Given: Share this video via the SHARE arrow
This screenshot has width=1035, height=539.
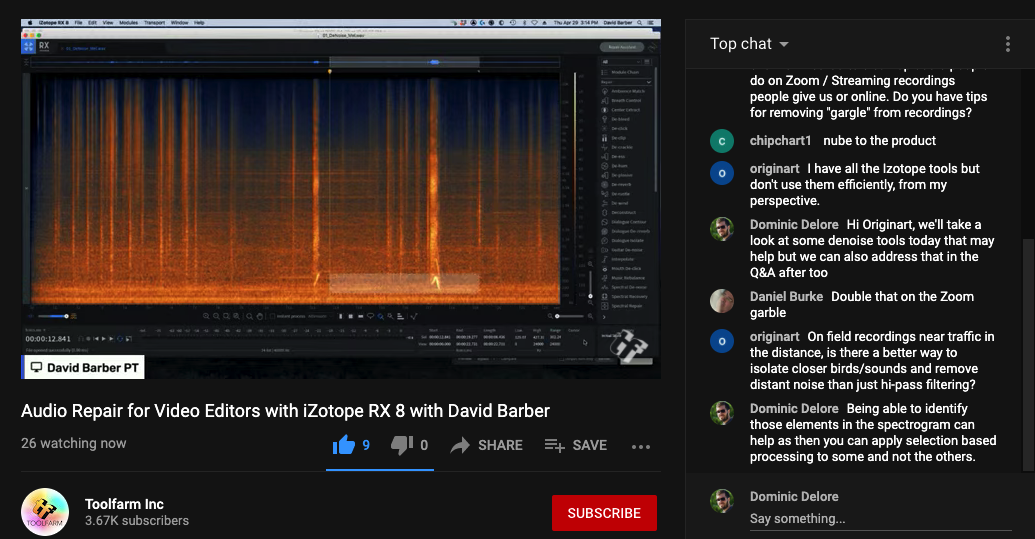Looking at the screenshot, I should point(486,445).
